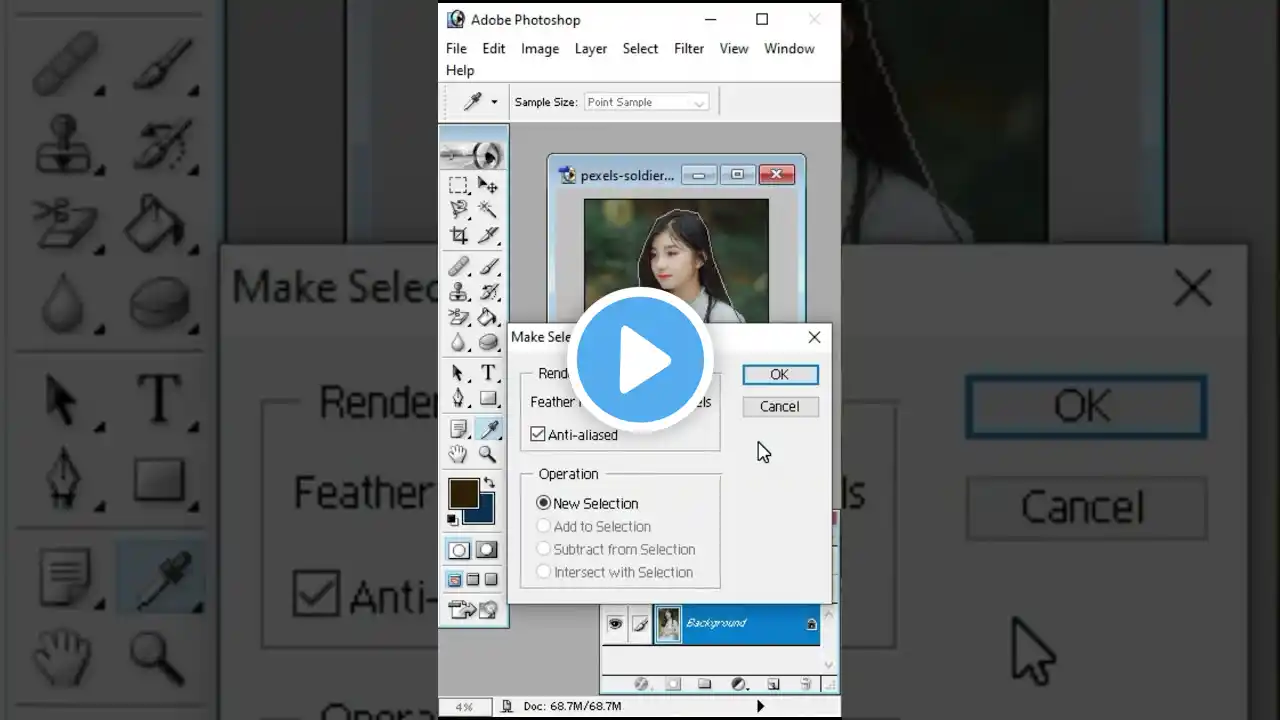Click Cancel in Make Selection dialog
Image resolution: width=1280 pixels, height=720 pixels.
(x=780, y=406)
